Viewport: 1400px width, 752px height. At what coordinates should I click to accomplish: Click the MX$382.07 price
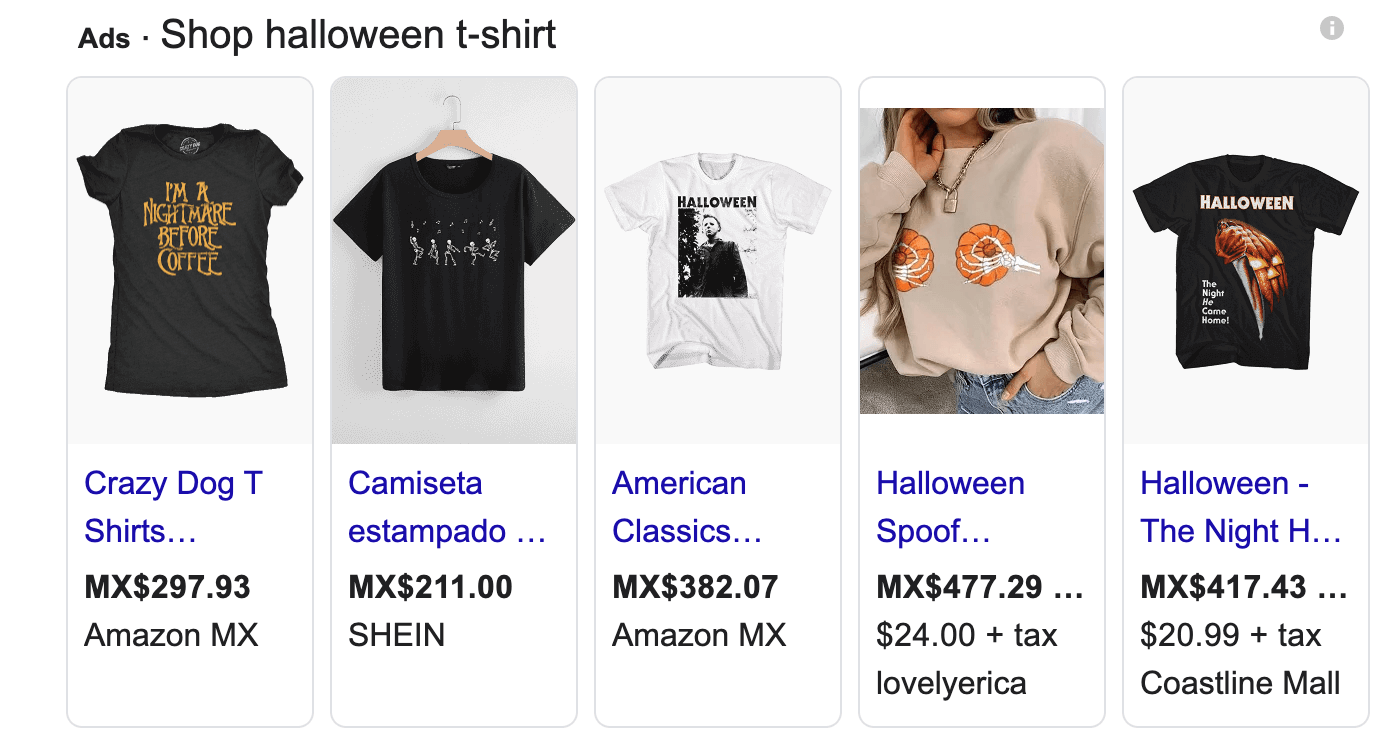pyautogui.click(x=695, y=587)
